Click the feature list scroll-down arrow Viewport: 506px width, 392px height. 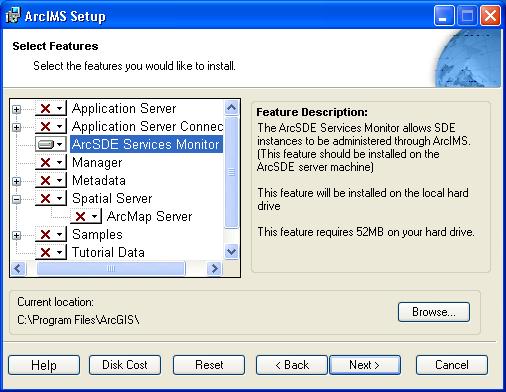231,251
